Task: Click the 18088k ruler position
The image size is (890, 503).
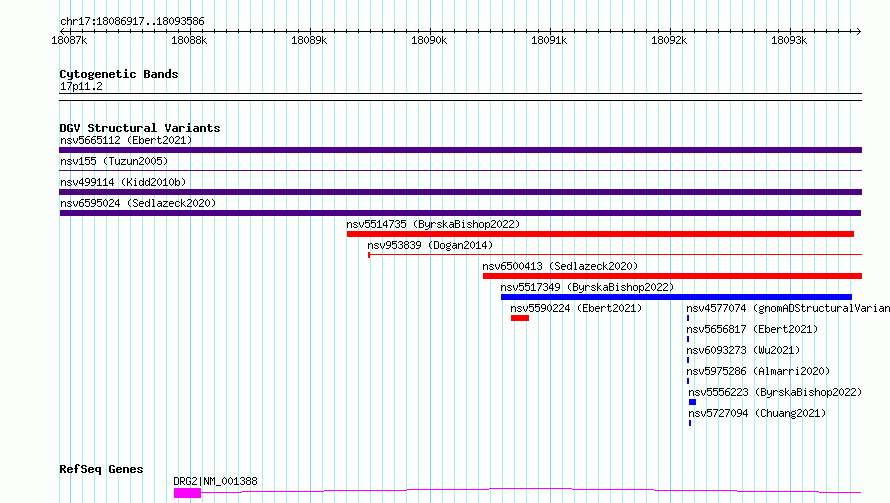Action: [189, 40]
